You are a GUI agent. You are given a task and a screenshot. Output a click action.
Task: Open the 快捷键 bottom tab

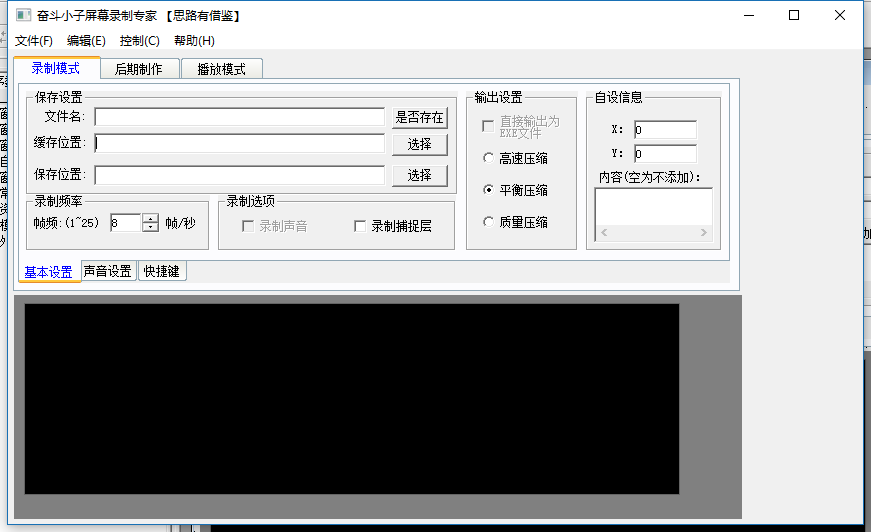[162, 271]
